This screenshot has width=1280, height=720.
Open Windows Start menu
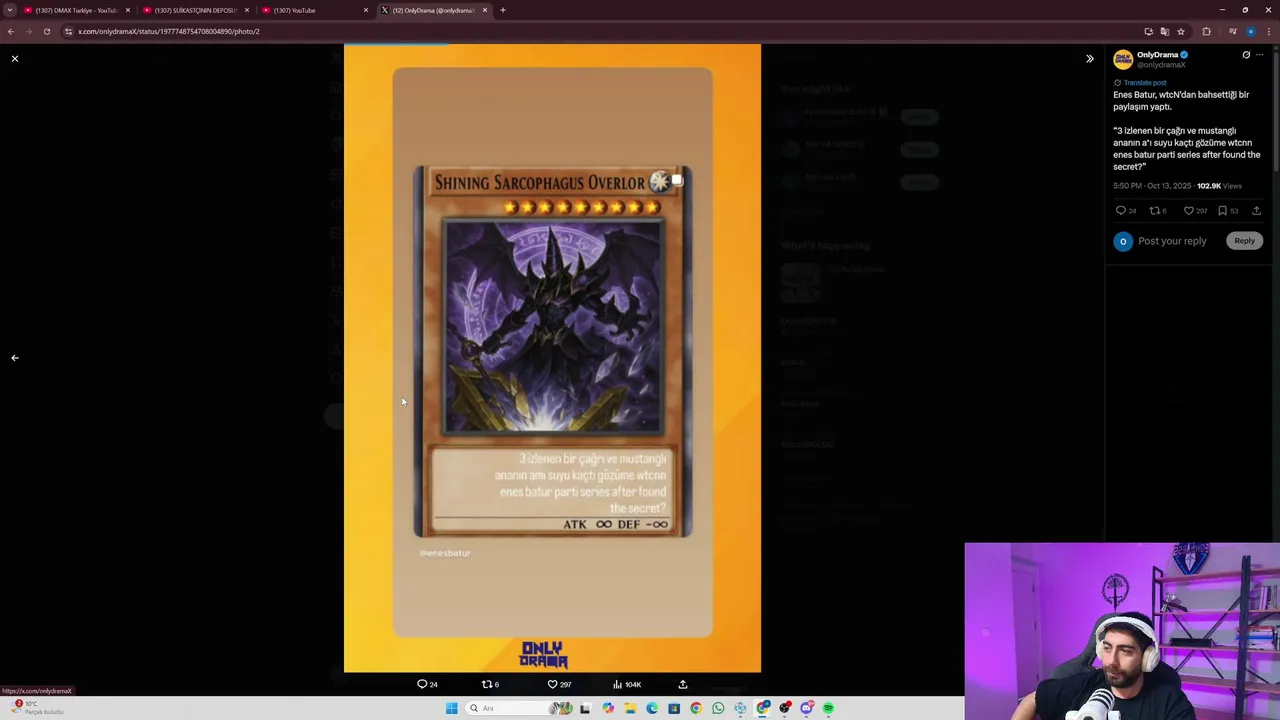[452, 708]
